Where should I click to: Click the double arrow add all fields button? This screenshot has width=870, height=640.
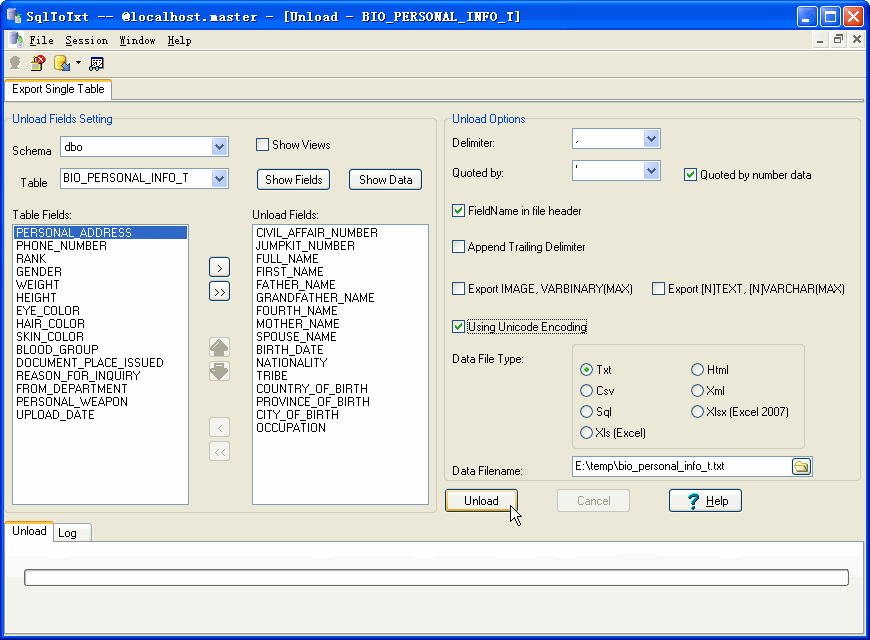pos(220,291)
